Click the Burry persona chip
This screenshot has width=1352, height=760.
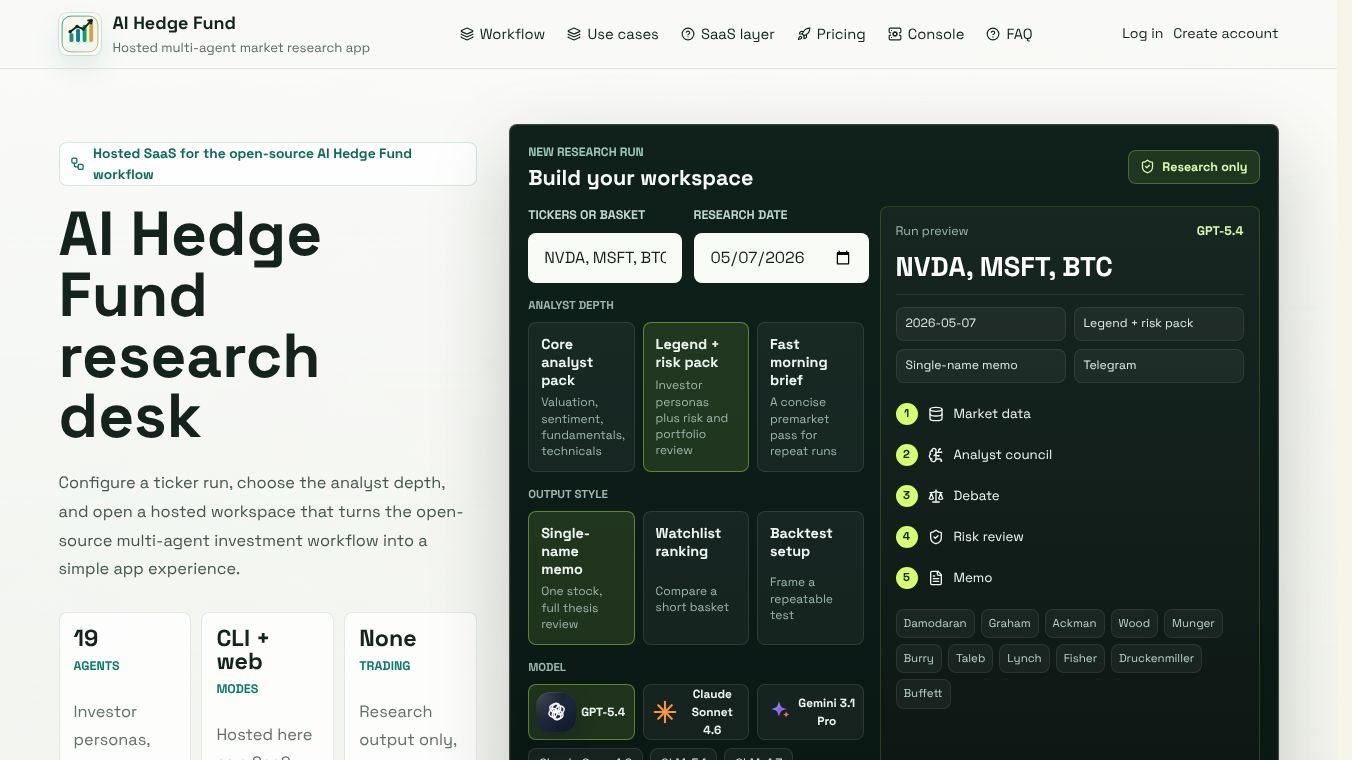point(919,658)
